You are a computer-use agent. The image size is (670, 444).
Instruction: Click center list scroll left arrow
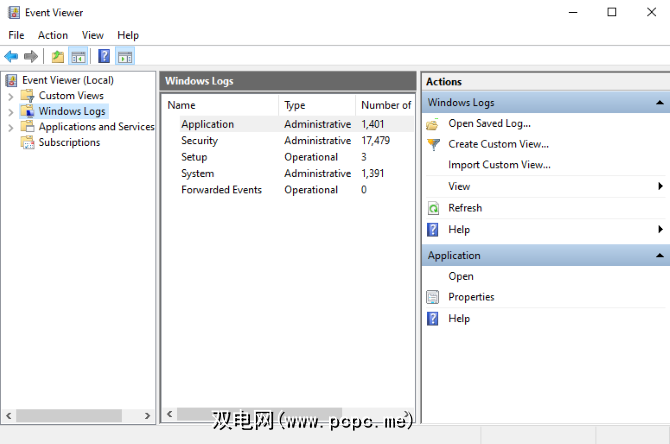170,414
